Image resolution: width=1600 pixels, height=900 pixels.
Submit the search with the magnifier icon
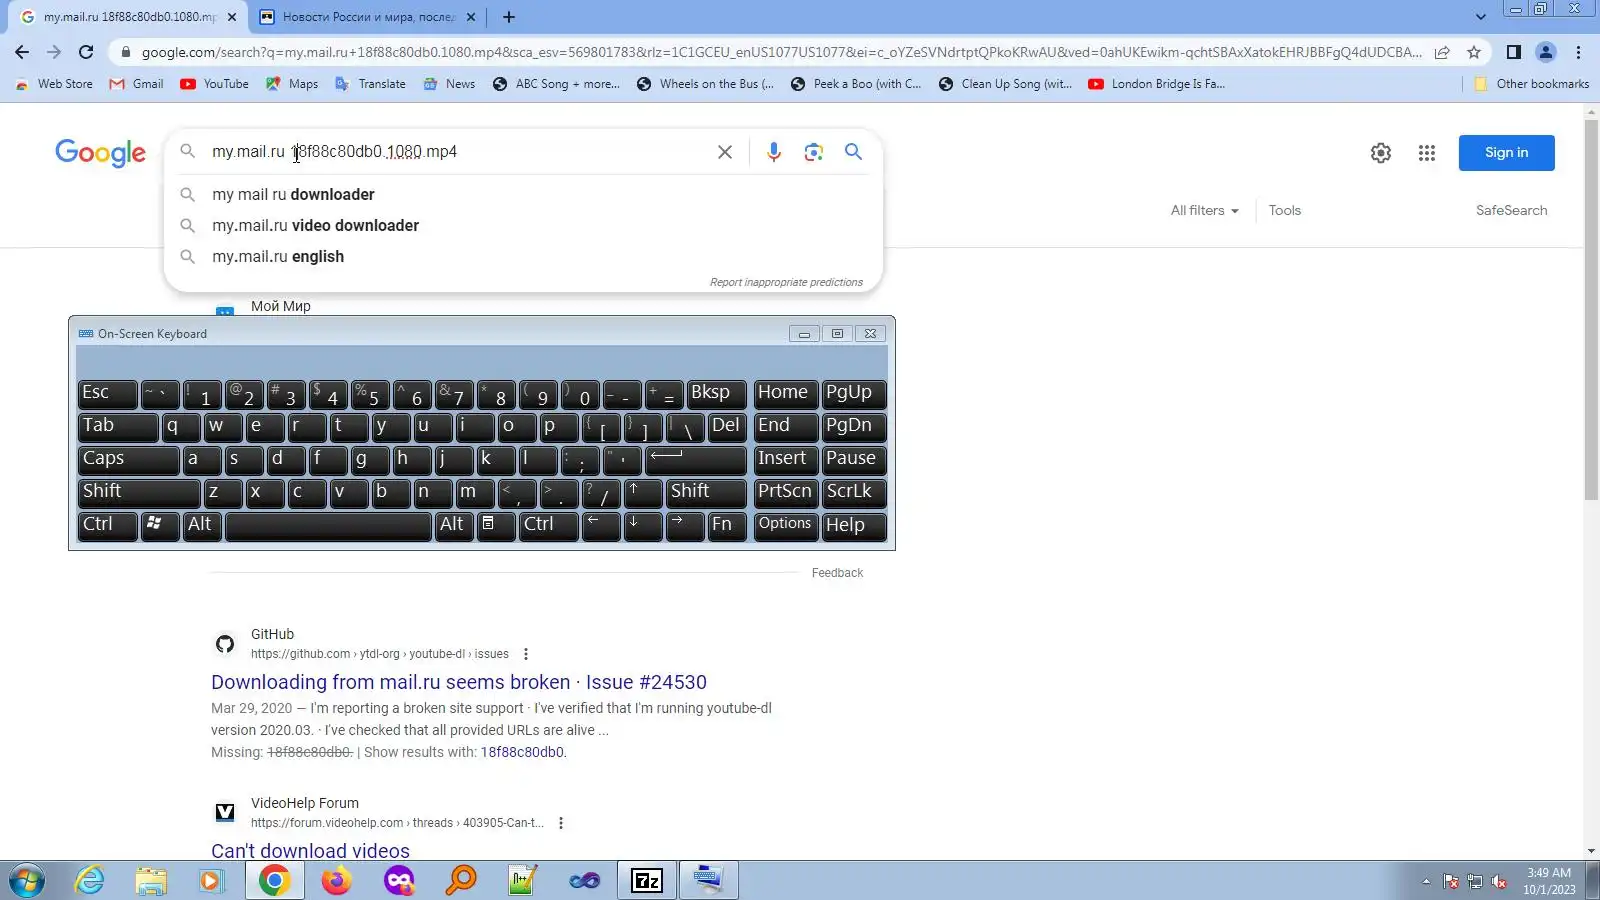(x=853, y=152)
